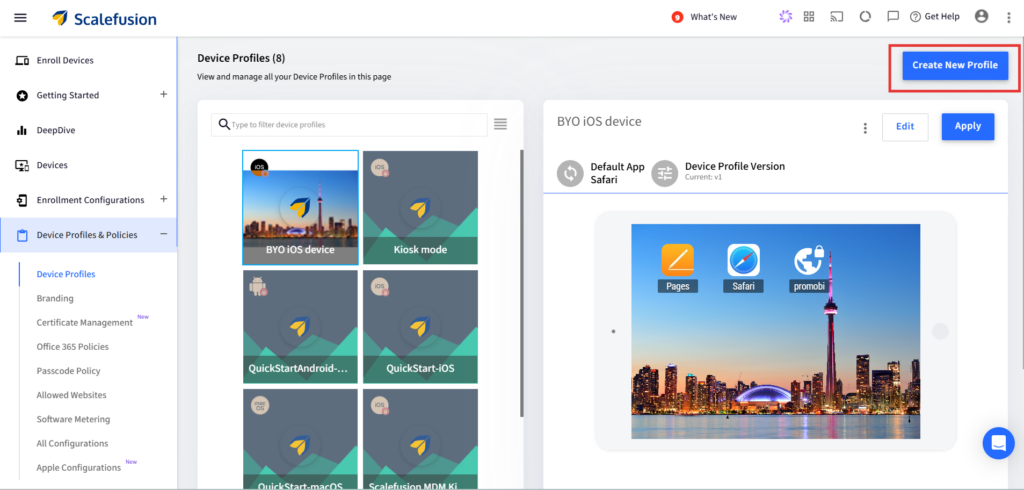The image size is (1024, 490).
Task: Select BYO iOS device profile card
Action: [x=300, y=207]
